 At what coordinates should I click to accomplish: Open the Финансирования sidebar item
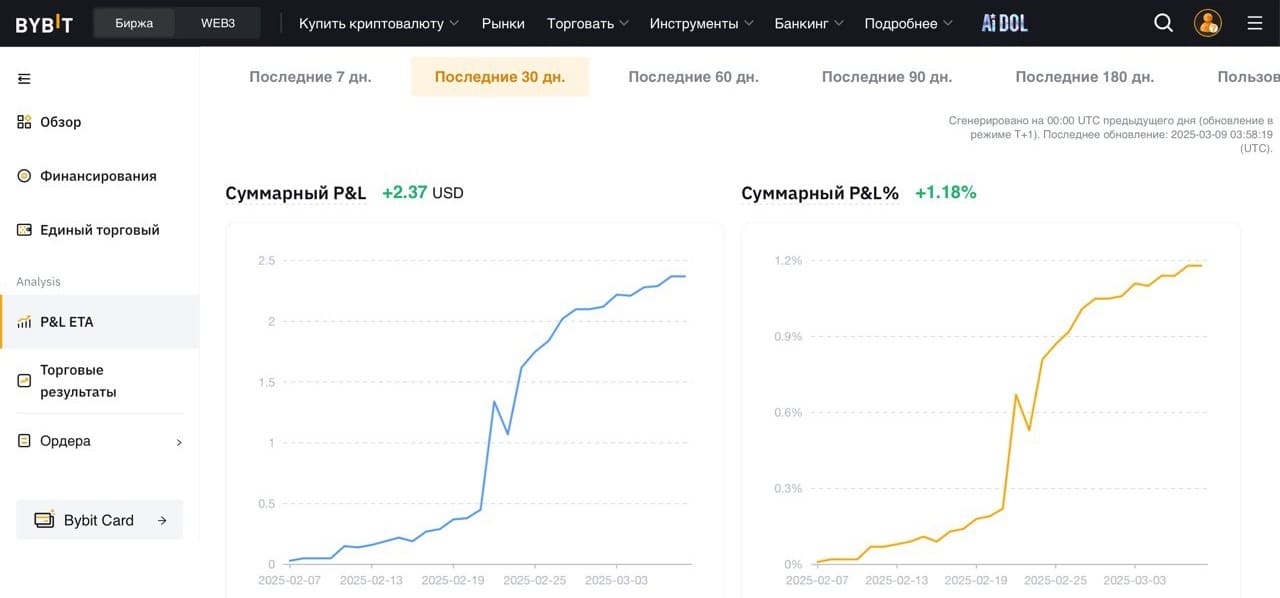click(100, 176)
